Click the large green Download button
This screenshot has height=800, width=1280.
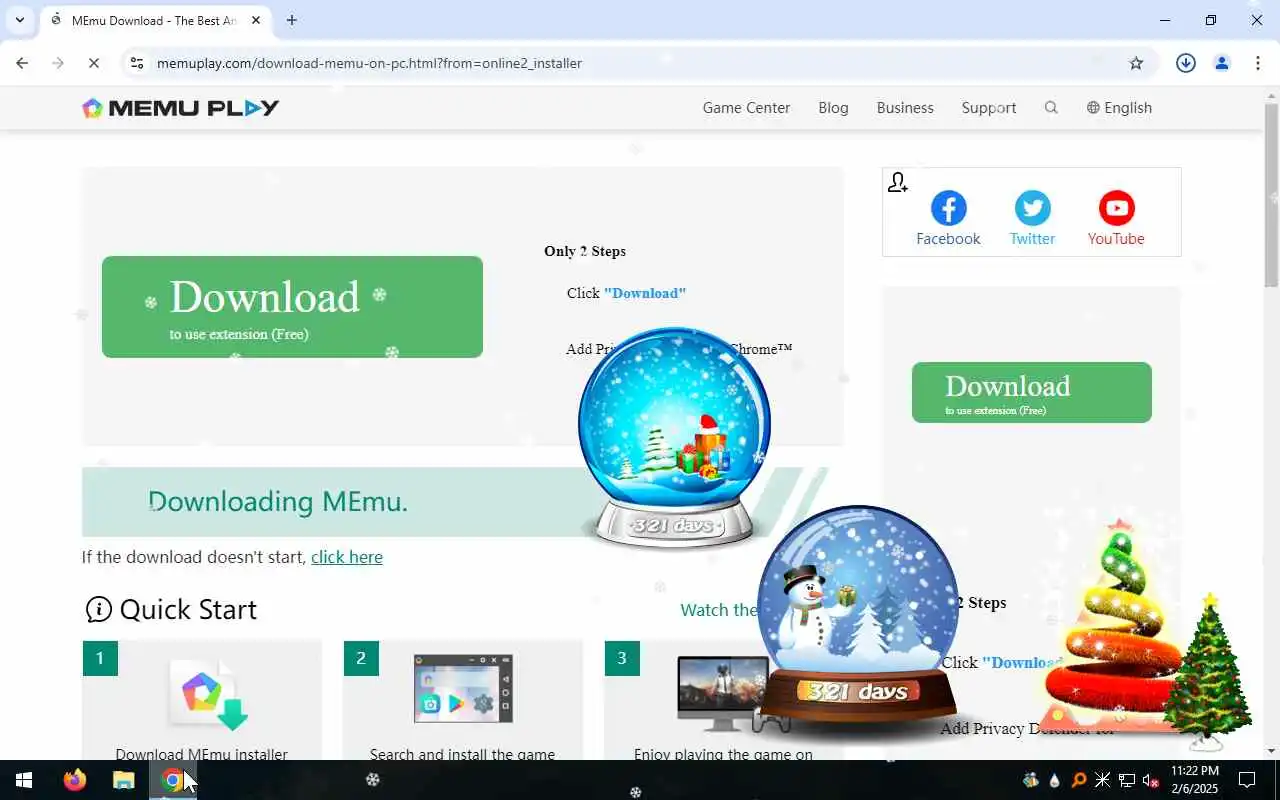point(292,307)
